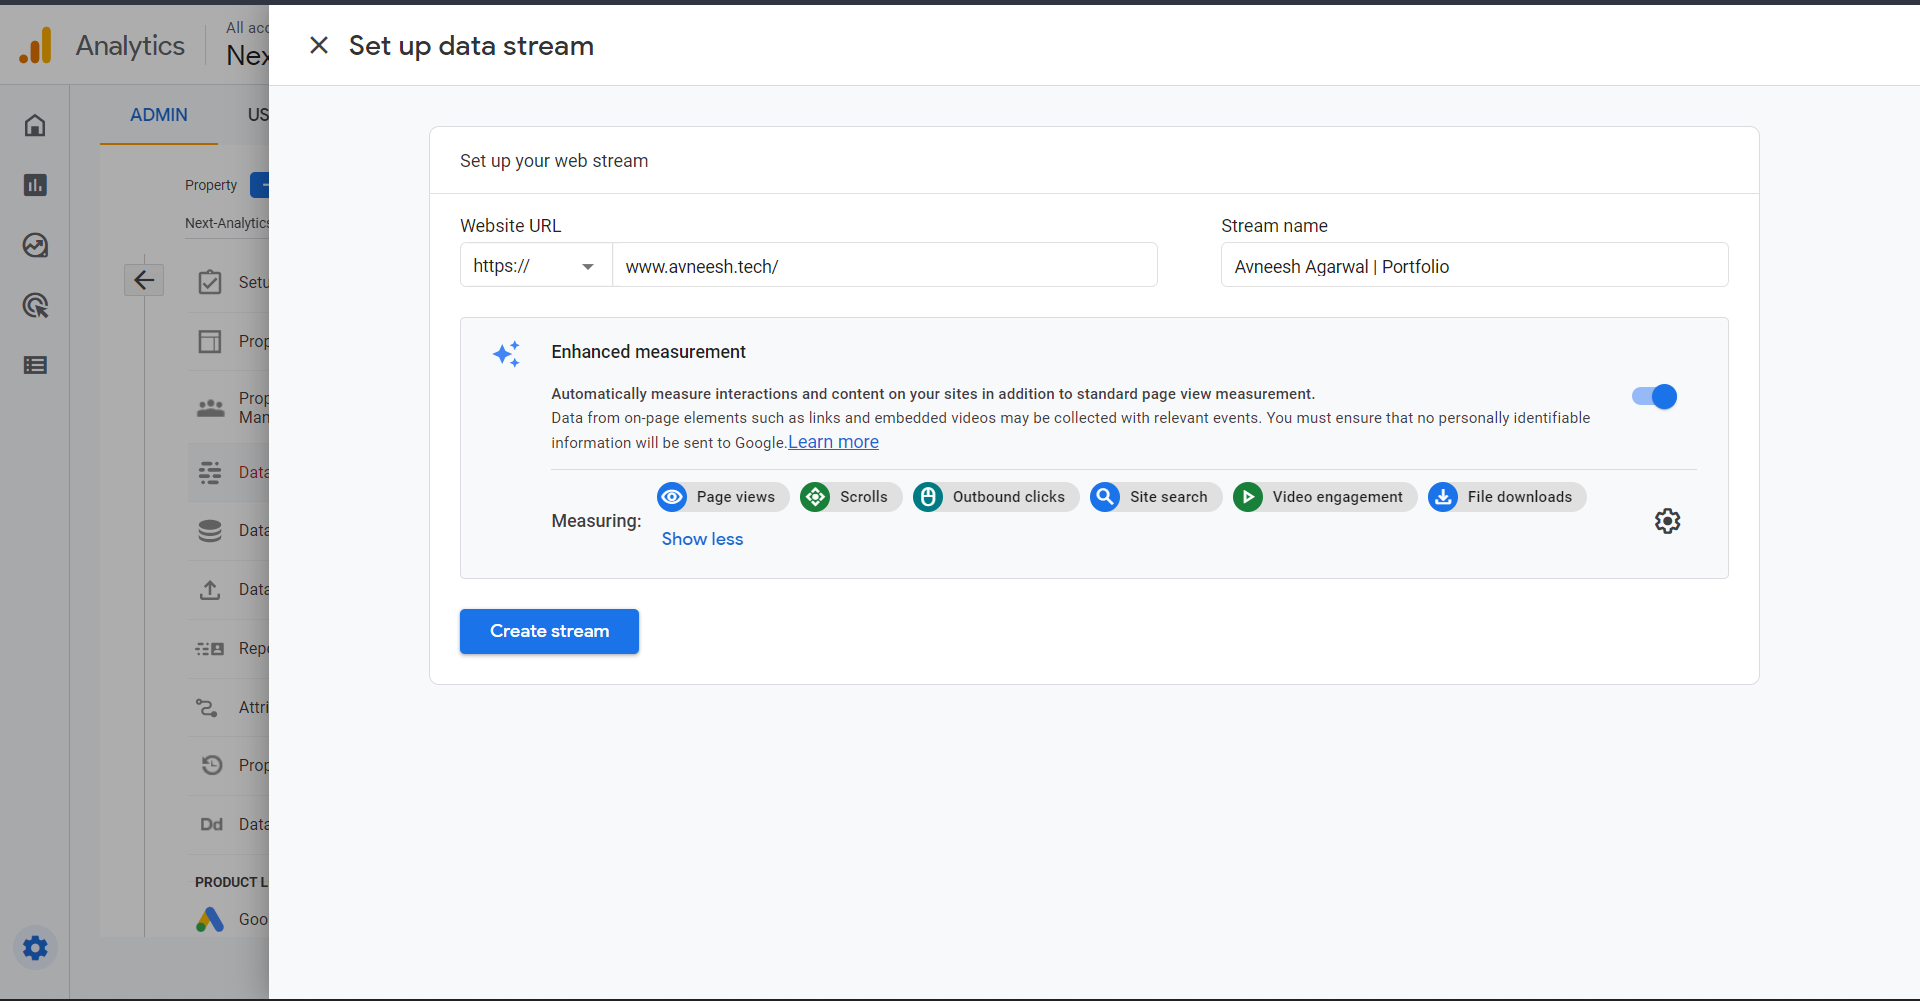Click the File downloads icon
Viewport: 1920px width, 1001px height.
[x=1443, y=497]
